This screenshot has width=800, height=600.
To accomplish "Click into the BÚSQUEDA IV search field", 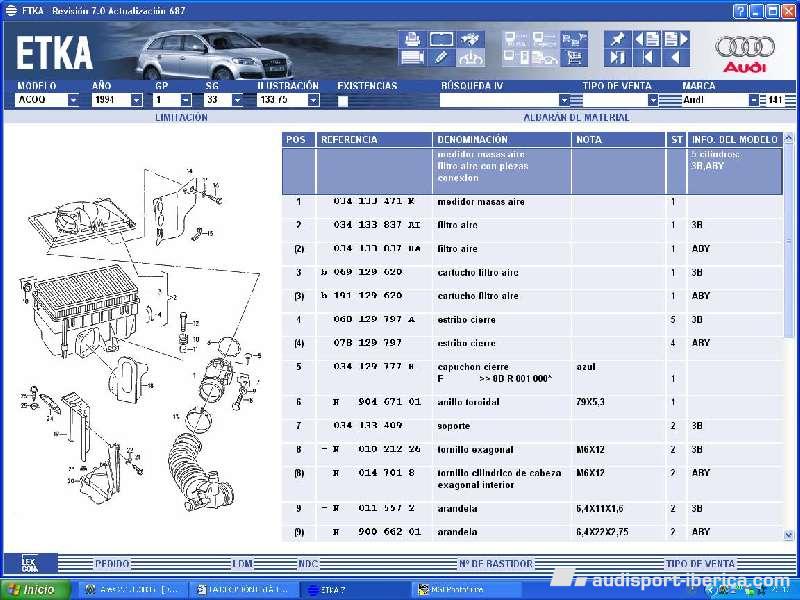I will [499, 100].
